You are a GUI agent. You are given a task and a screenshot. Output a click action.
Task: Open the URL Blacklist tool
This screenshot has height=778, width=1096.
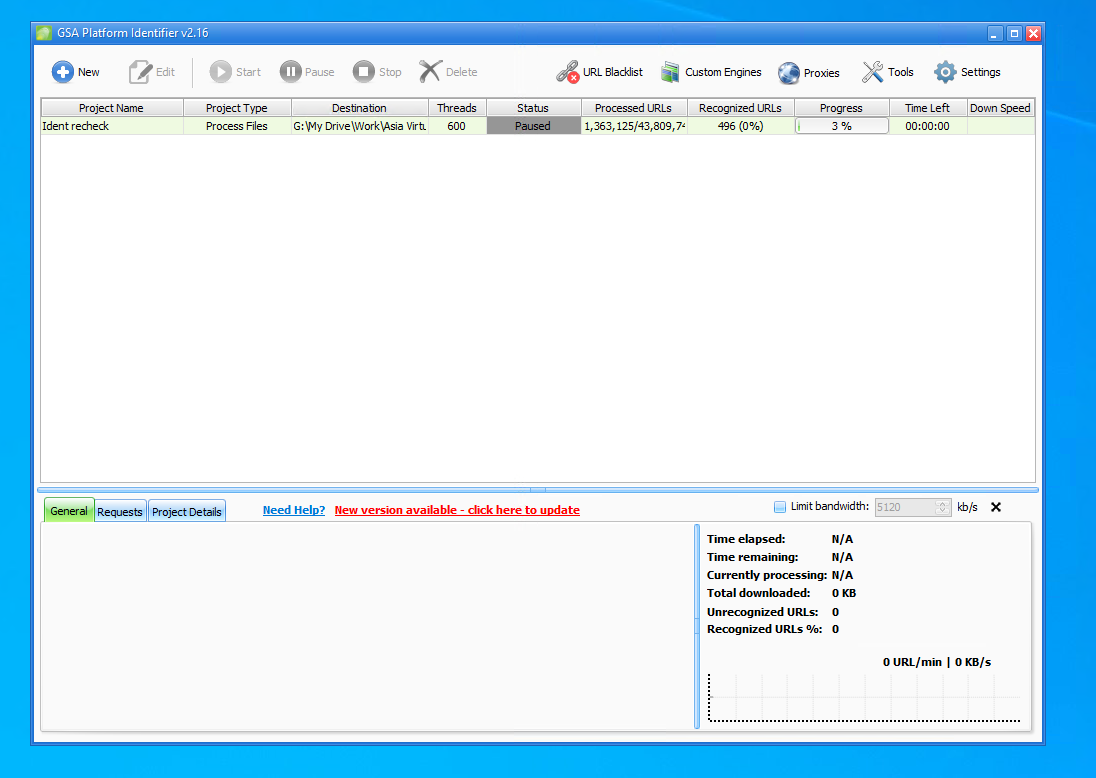click(568, 72)
